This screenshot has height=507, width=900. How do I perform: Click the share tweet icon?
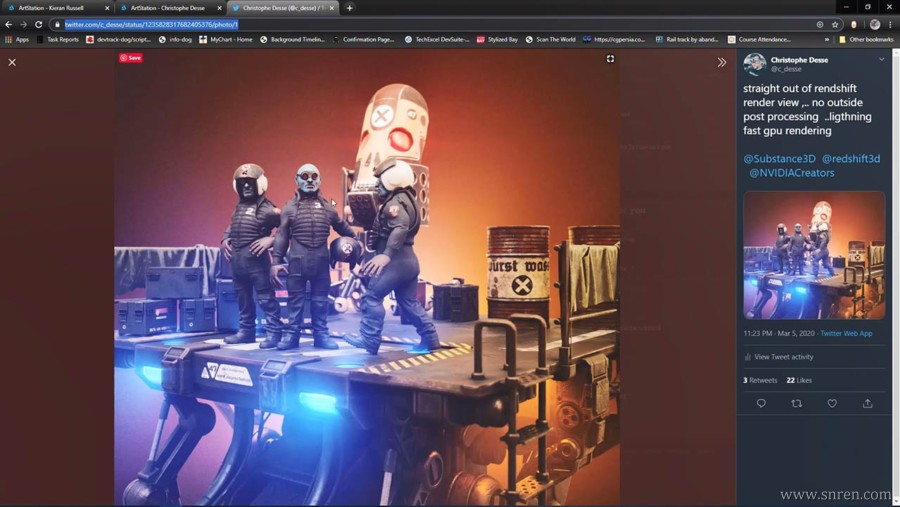[x=867, y=403]
